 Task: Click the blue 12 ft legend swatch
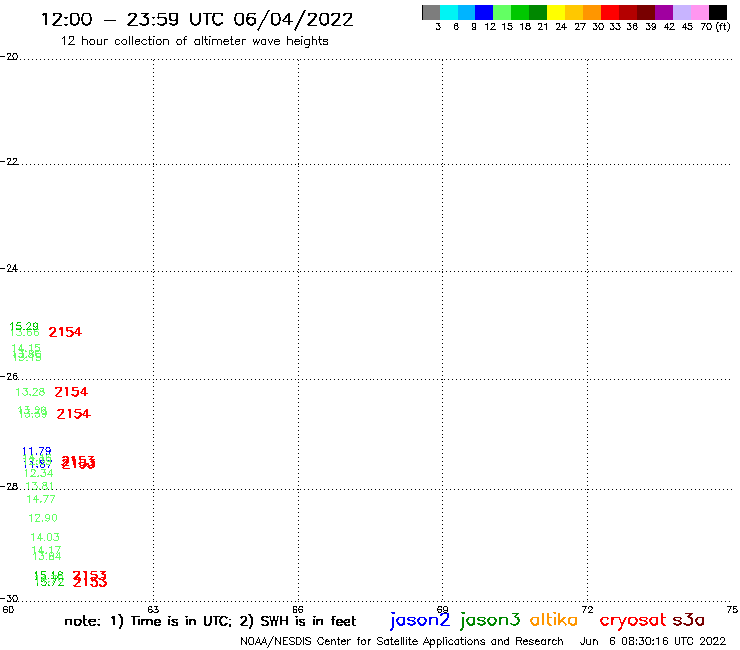tap(484, 12)
